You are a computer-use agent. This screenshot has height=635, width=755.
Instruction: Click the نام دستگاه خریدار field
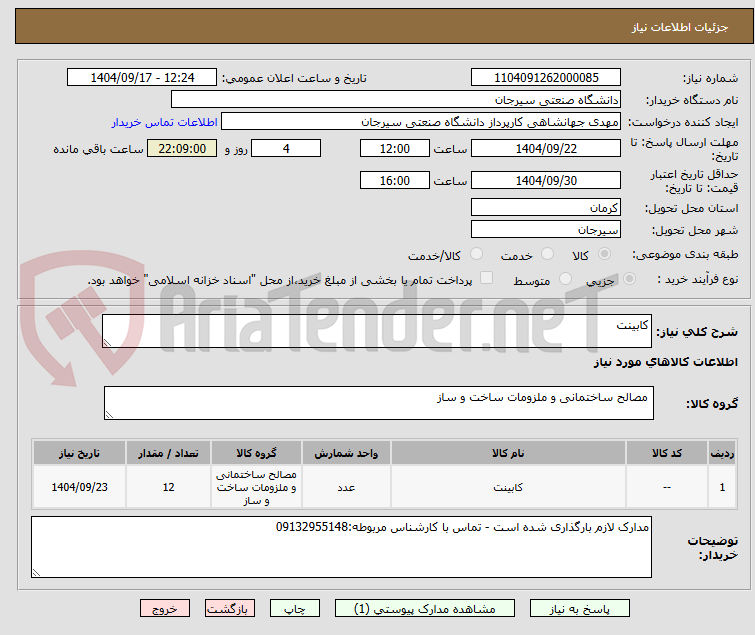tap(395, 100)
